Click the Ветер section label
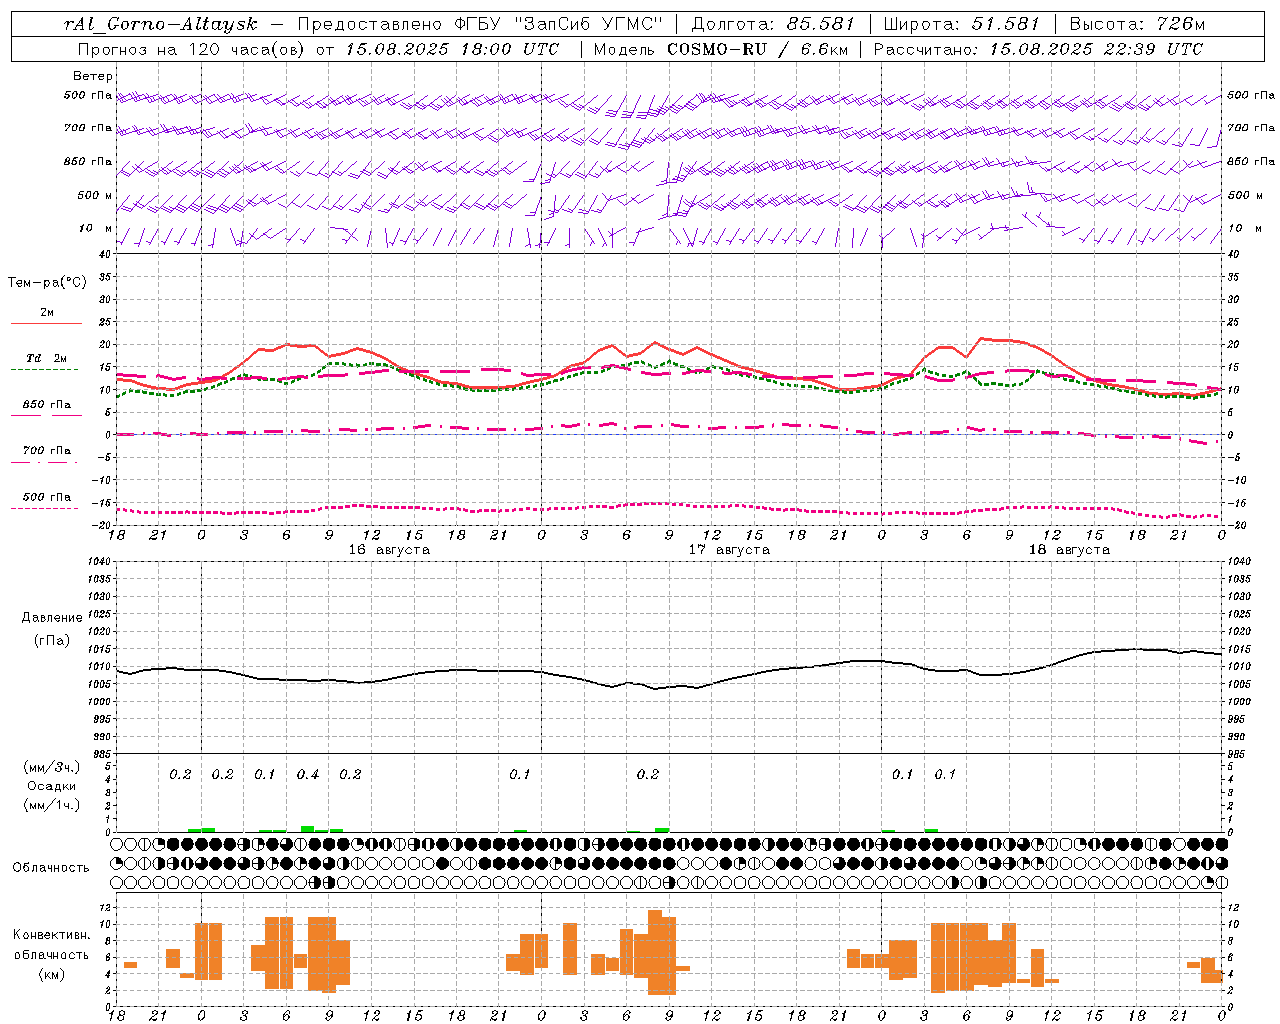1280x1024 pixels. pyautogui.click(x=93, y=76)
